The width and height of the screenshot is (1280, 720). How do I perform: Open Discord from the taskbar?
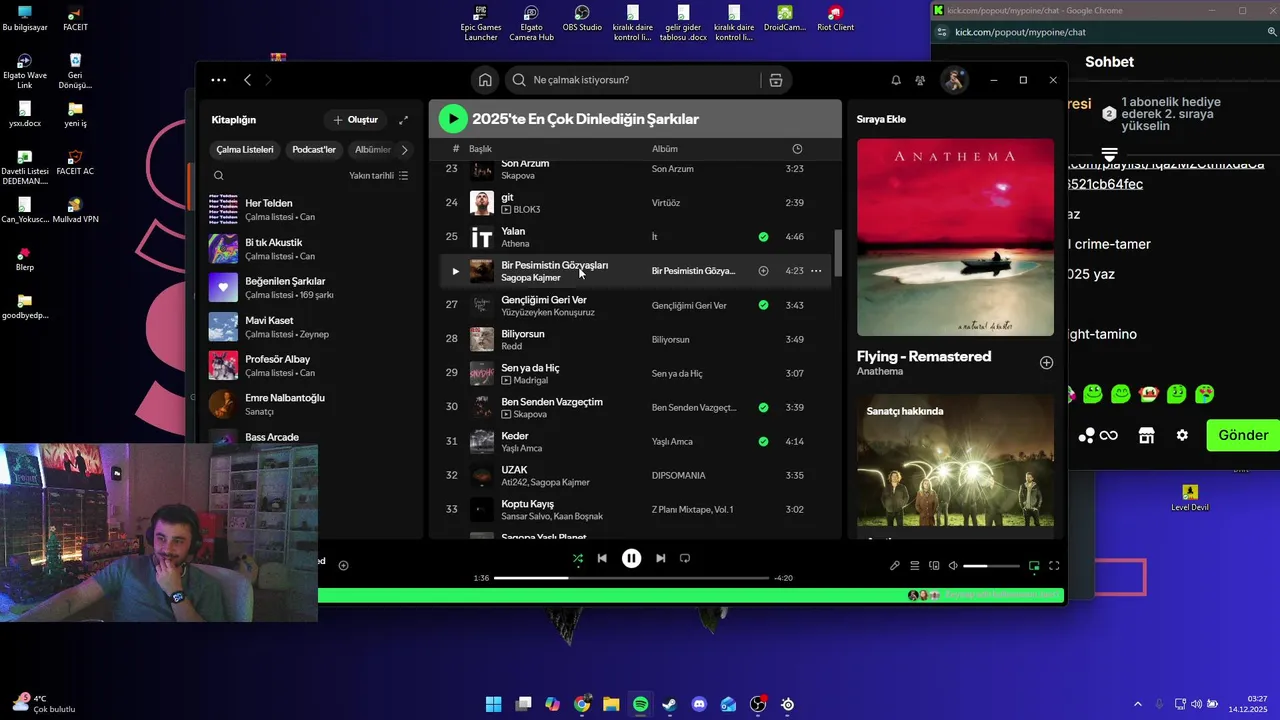click(x=699, y=704)
